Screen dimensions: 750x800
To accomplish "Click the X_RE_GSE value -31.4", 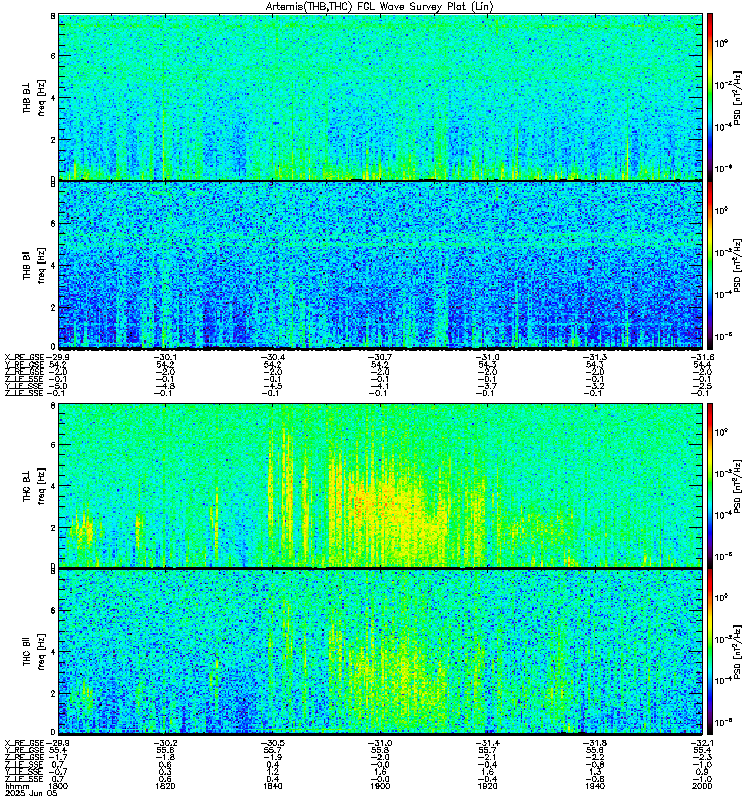I will coord(487,743).
